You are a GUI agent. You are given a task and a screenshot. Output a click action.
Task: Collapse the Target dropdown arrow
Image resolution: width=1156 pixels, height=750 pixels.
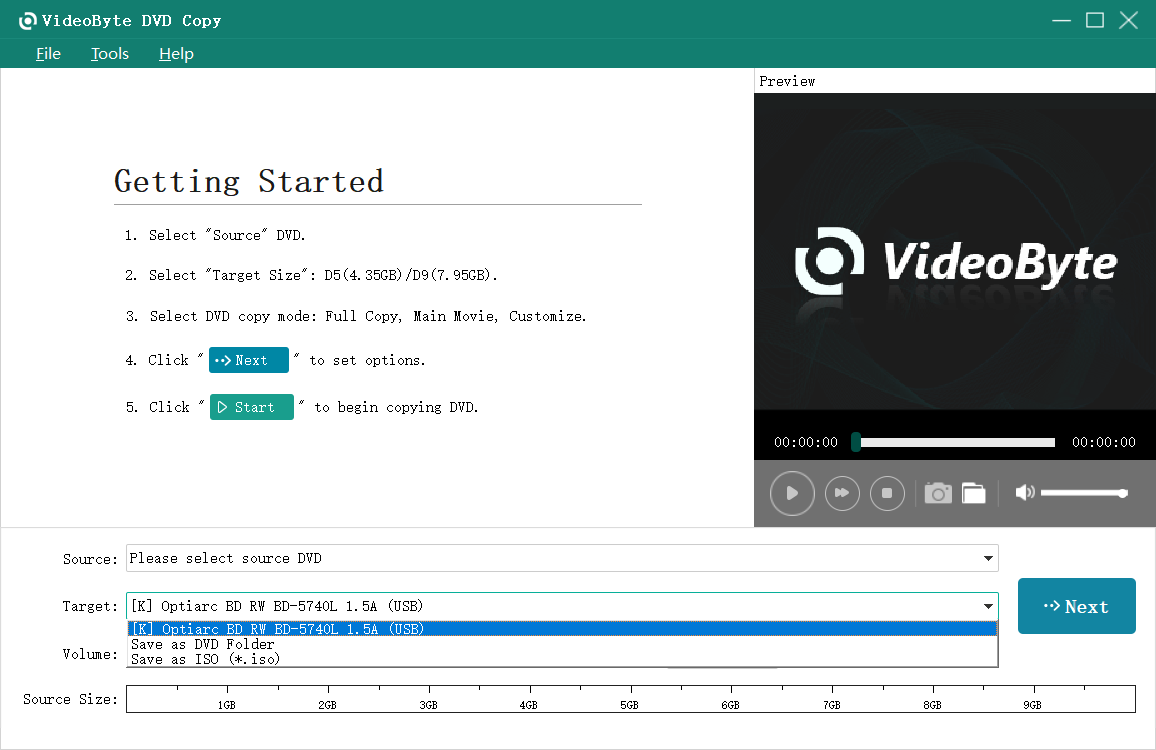pyautogui.click(x=988, y=606)
